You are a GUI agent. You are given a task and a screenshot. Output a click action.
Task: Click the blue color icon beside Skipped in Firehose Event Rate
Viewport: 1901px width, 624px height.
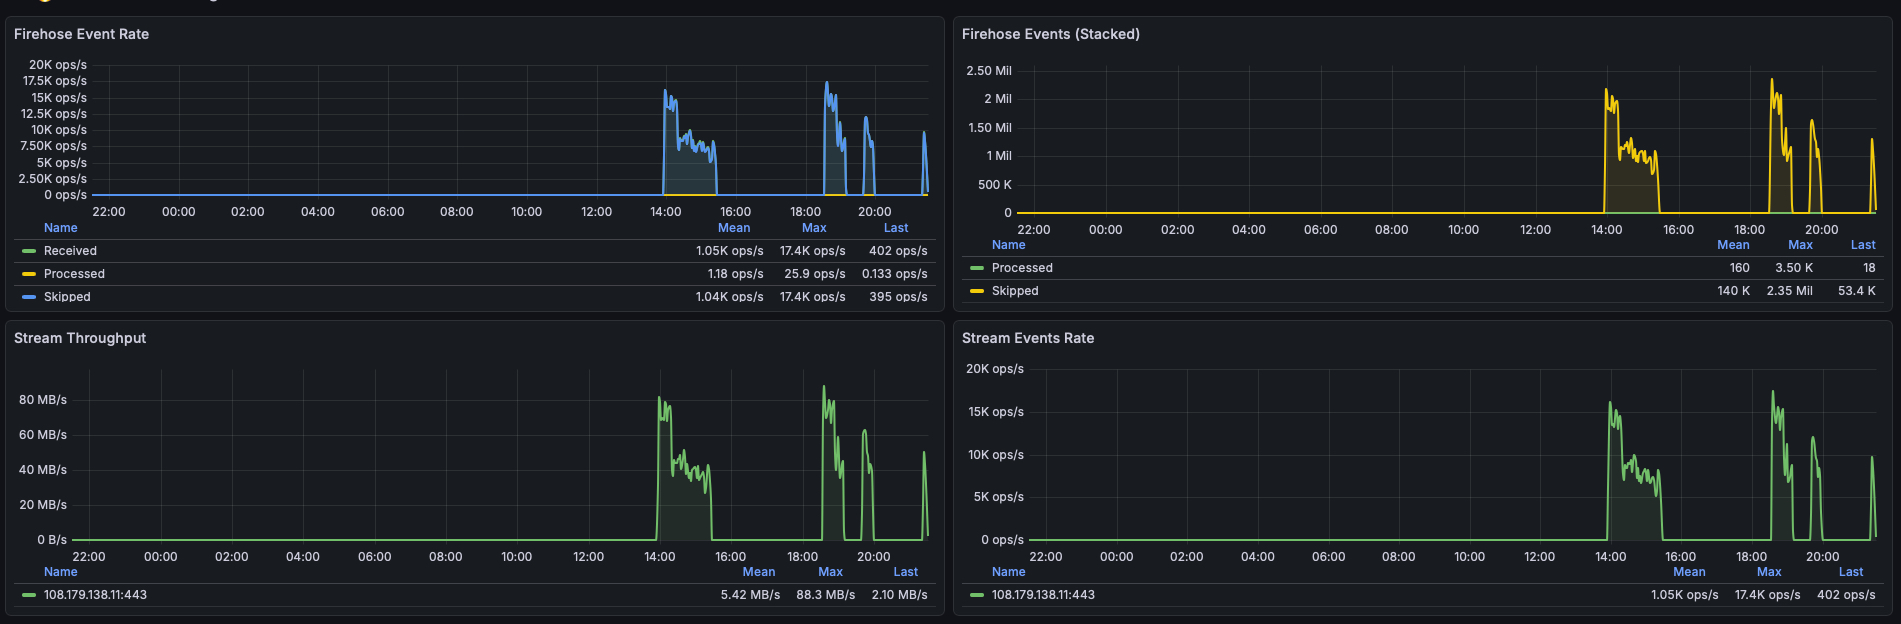[29, 297]
